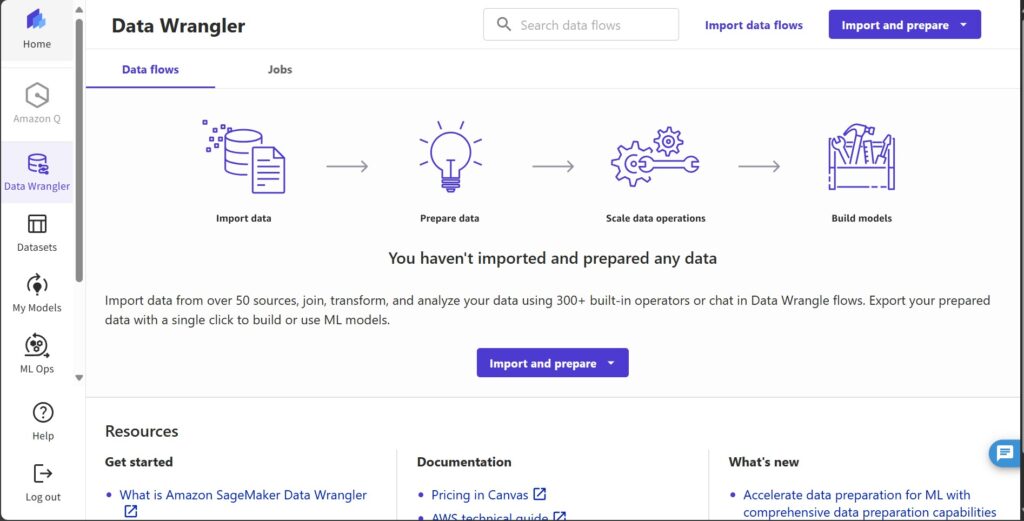
Task: Go to My Models icon
Action: (x=37, y=285)
